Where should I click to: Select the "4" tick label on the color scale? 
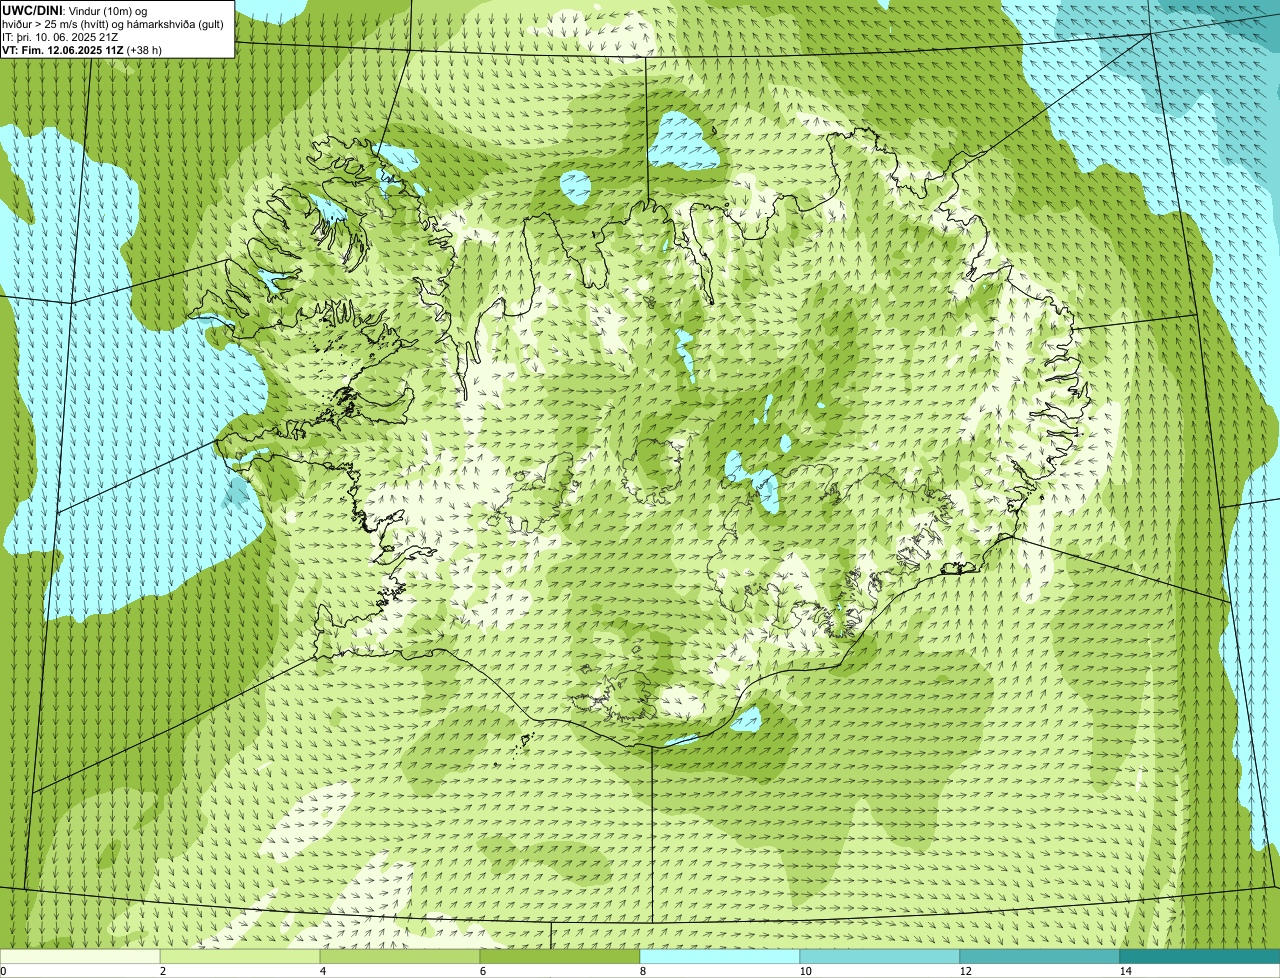click(x=323, y=971)
